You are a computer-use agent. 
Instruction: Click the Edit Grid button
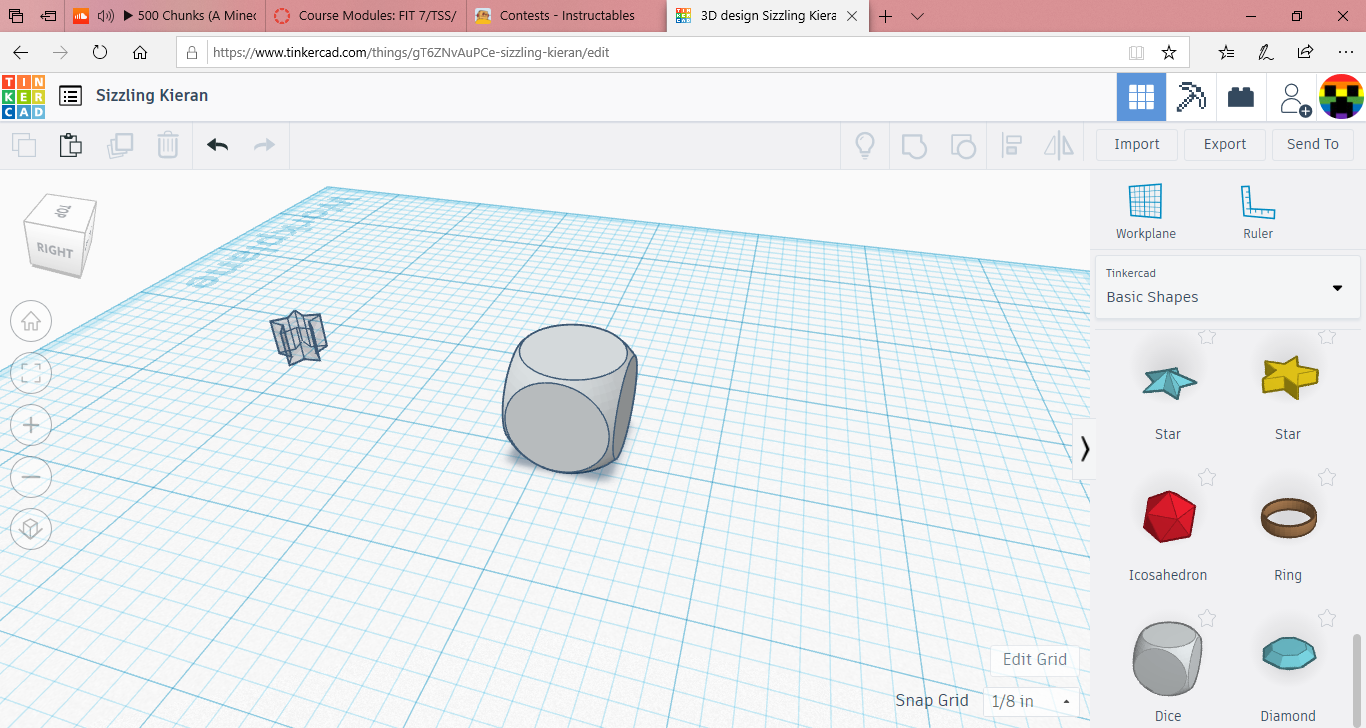coord(1035,659)
